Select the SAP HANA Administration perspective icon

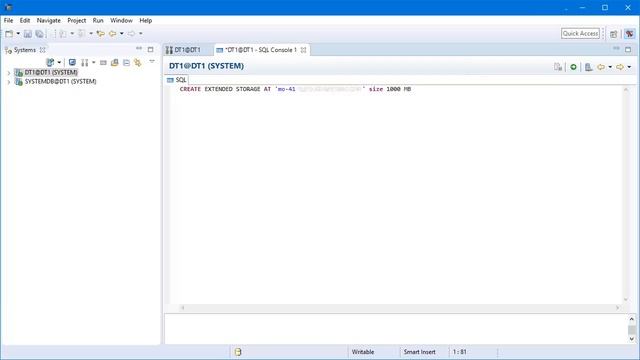[x=629, y=34]
